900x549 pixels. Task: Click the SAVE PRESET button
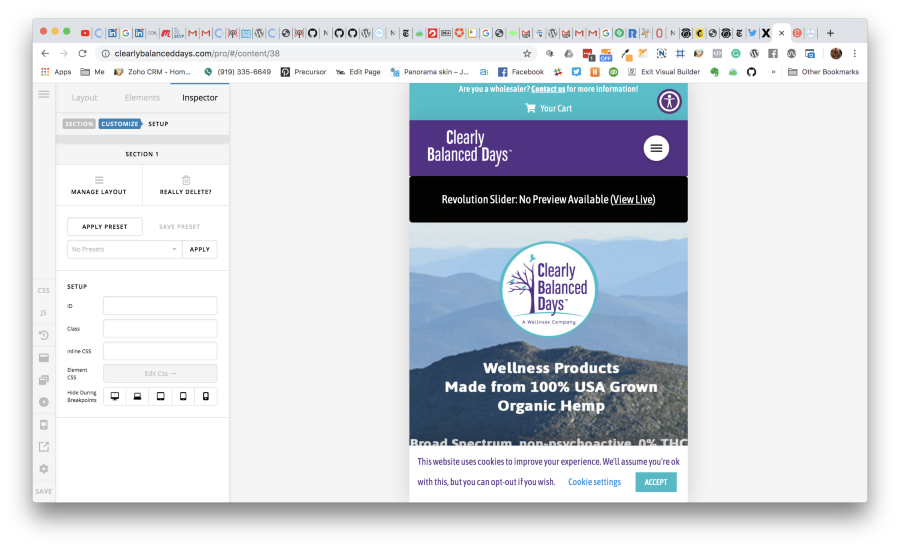tap(180, 227)
